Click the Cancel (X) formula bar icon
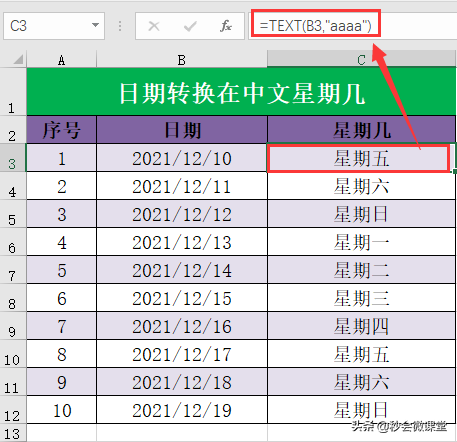The width and height of the screenshot is (457, 442). click(x=154, y=26)
